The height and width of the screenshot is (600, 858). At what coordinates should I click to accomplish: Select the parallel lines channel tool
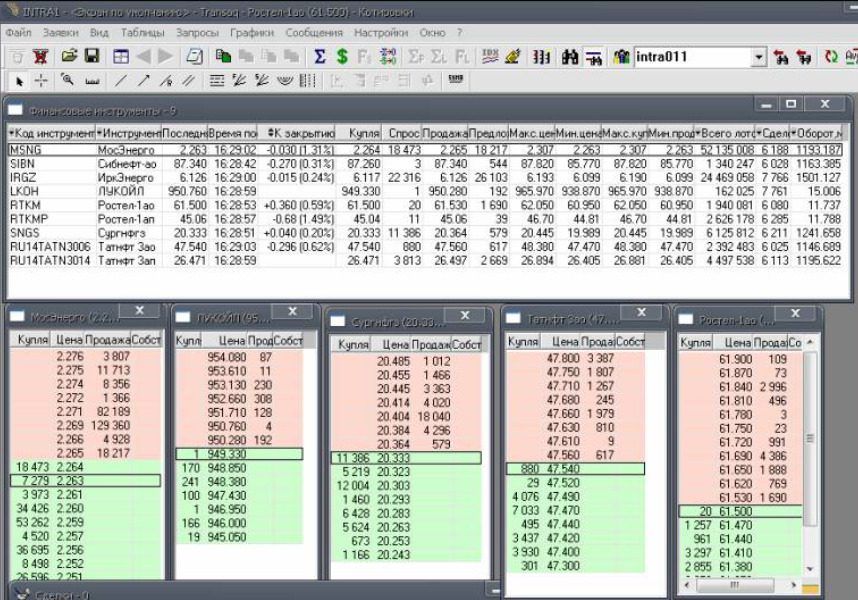pos(188,81)
